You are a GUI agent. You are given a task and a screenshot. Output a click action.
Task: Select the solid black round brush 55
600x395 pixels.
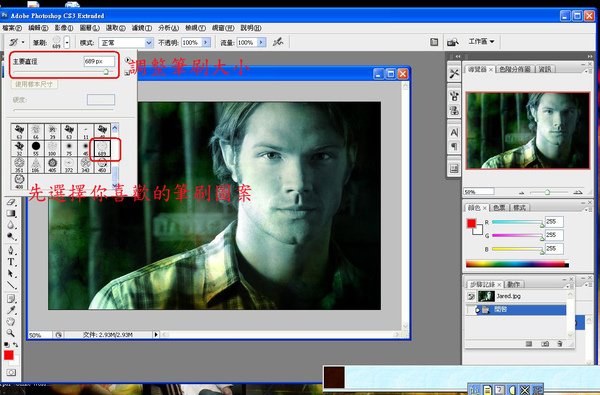36,147
